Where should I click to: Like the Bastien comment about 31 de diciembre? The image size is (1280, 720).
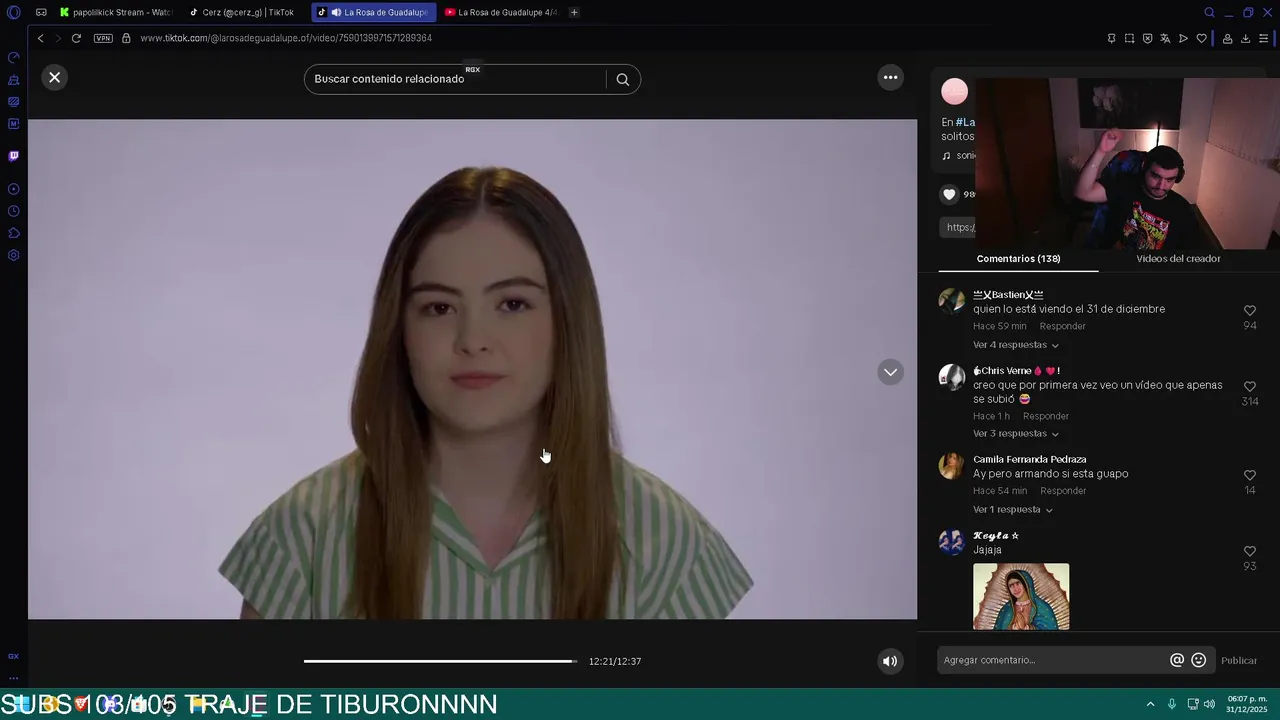(1250, 311)
